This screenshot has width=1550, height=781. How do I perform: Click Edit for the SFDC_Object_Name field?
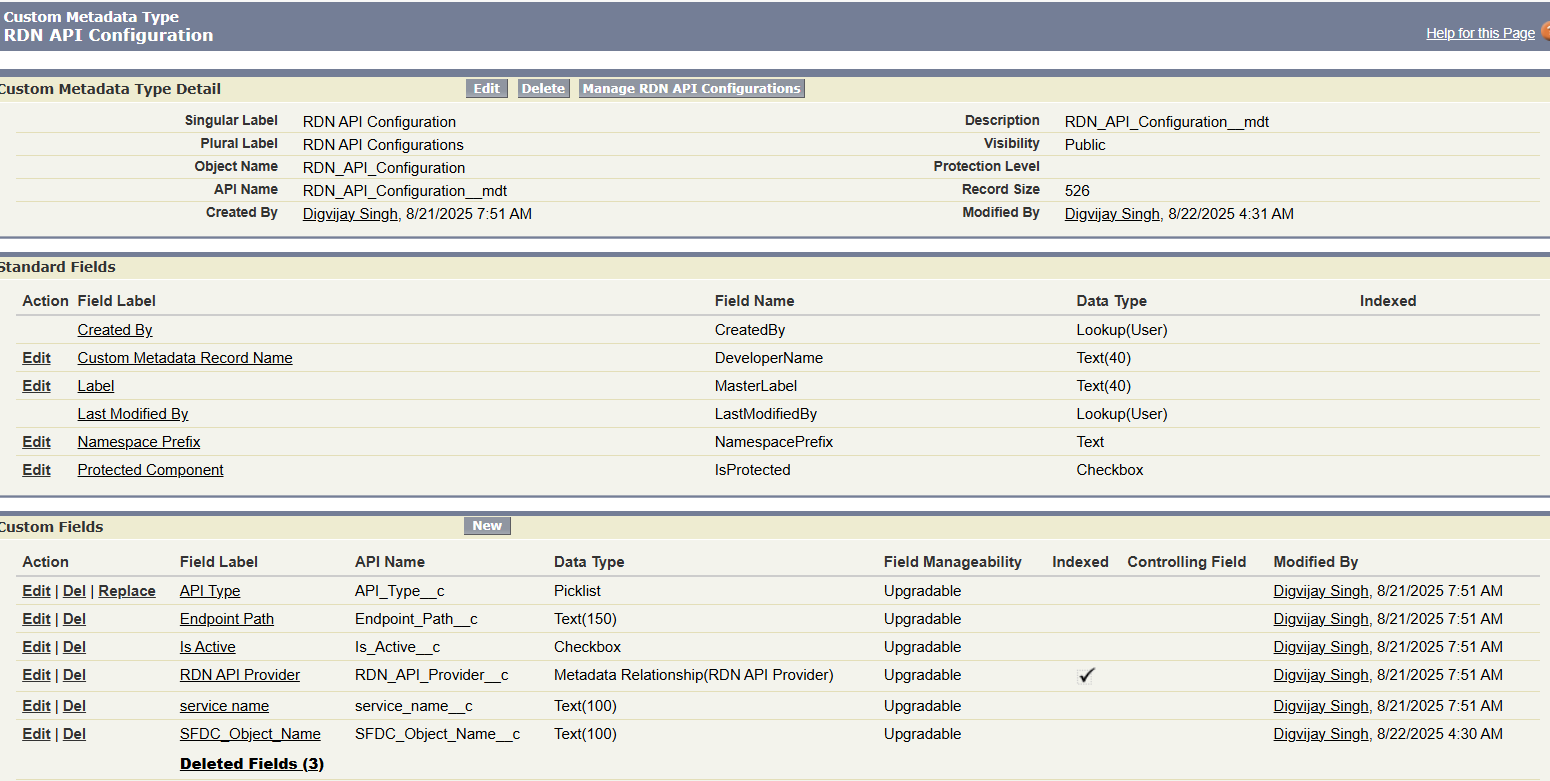(36, 734)
